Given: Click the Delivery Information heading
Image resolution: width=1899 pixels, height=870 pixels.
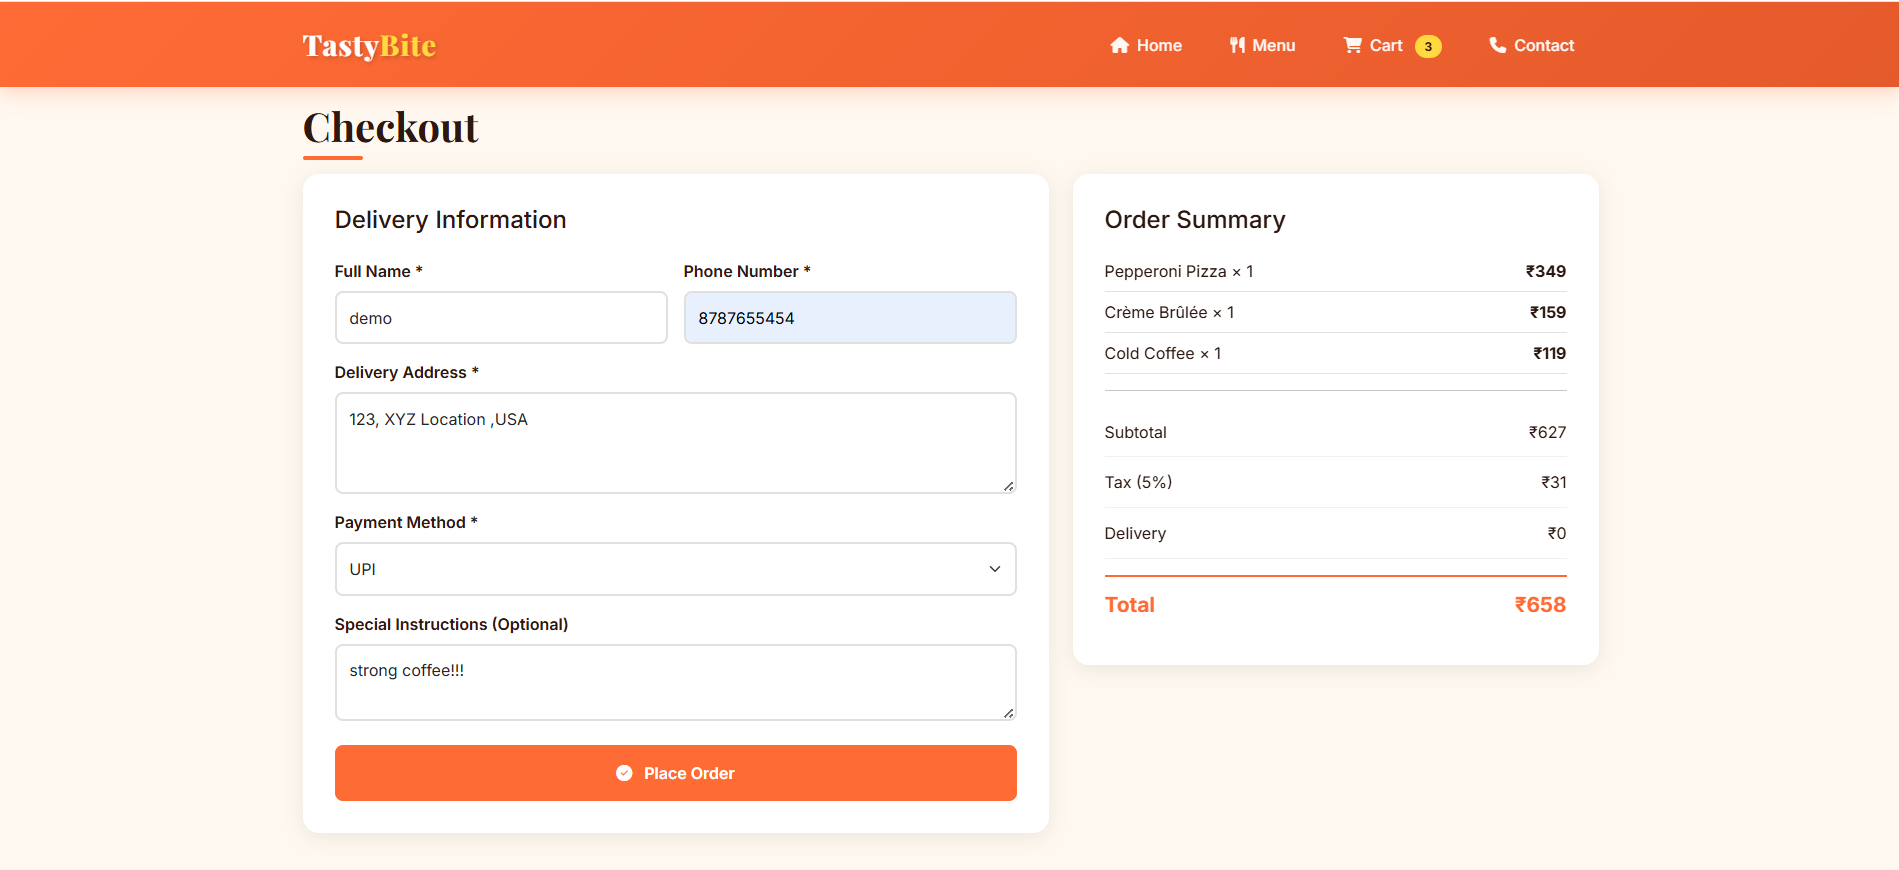Looking at the screenshot, I should pos(451,220).
